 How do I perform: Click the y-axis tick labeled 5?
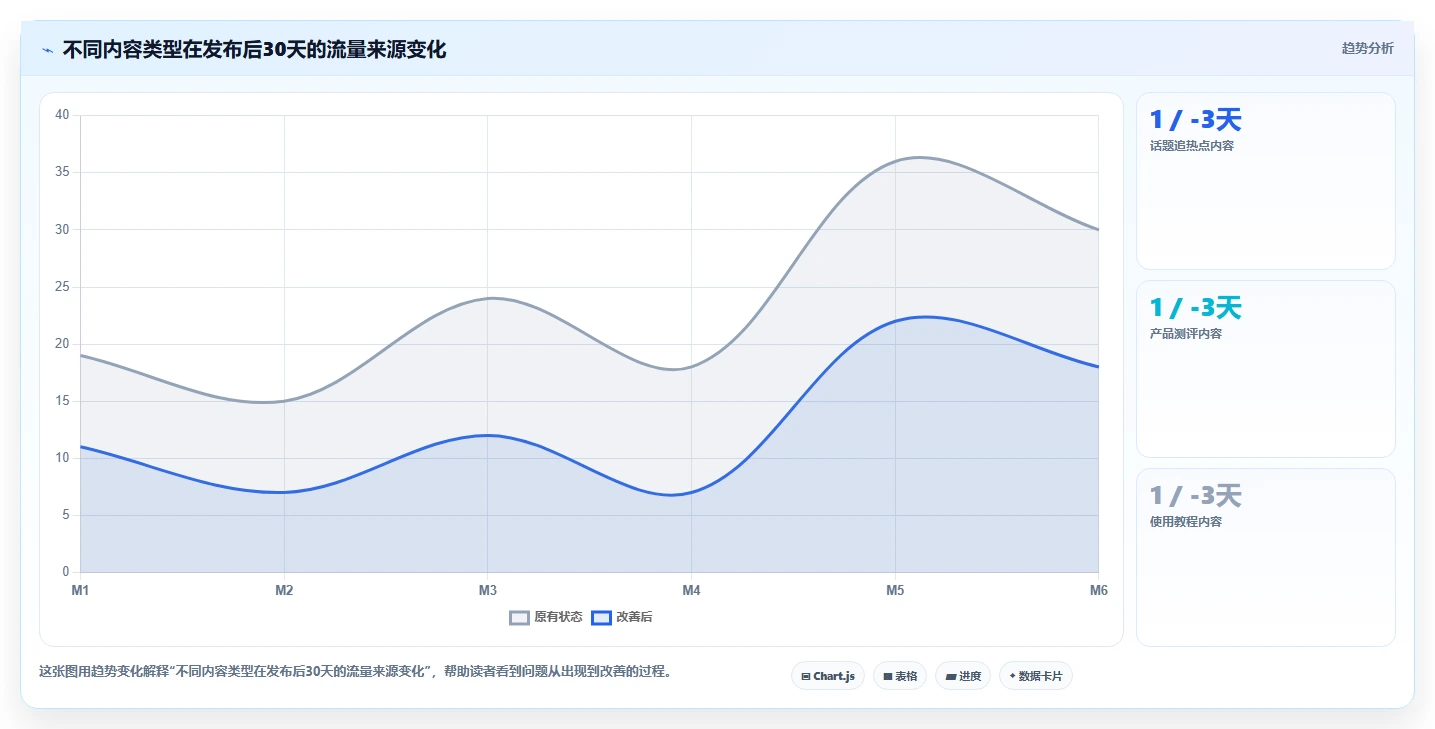coord(65,515)
